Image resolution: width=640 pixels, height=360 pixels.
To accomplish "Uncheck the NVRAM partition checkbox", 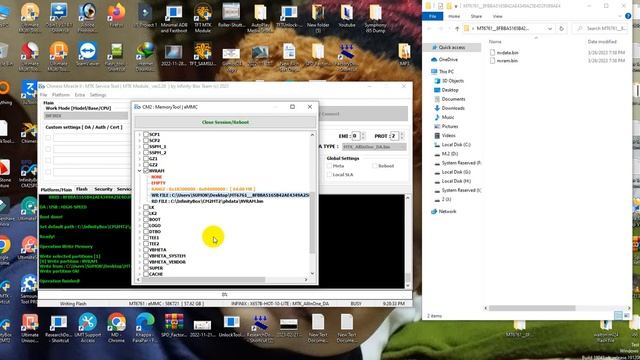I will pyautogui.click(x=146, y=171).
